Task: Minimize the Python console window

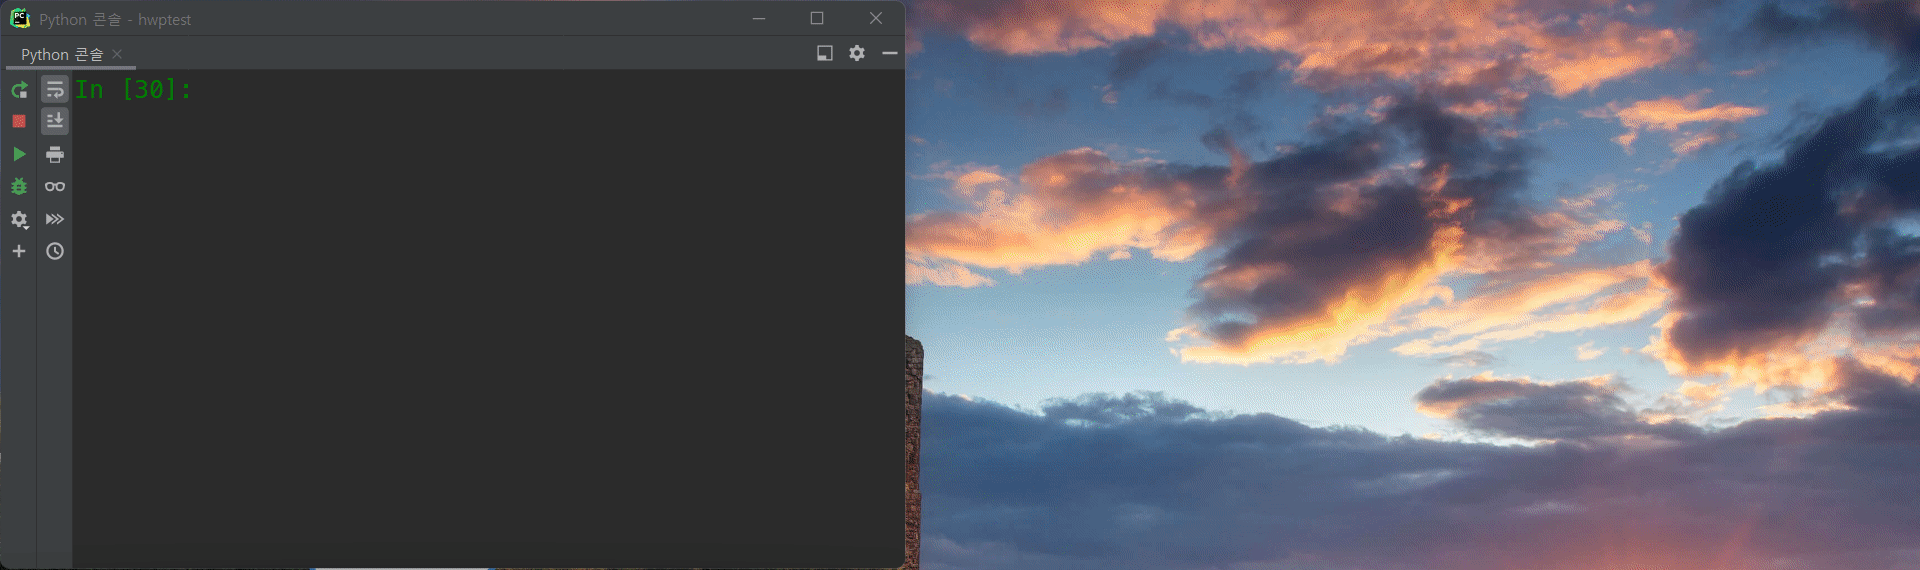Action: pos(759,18)
